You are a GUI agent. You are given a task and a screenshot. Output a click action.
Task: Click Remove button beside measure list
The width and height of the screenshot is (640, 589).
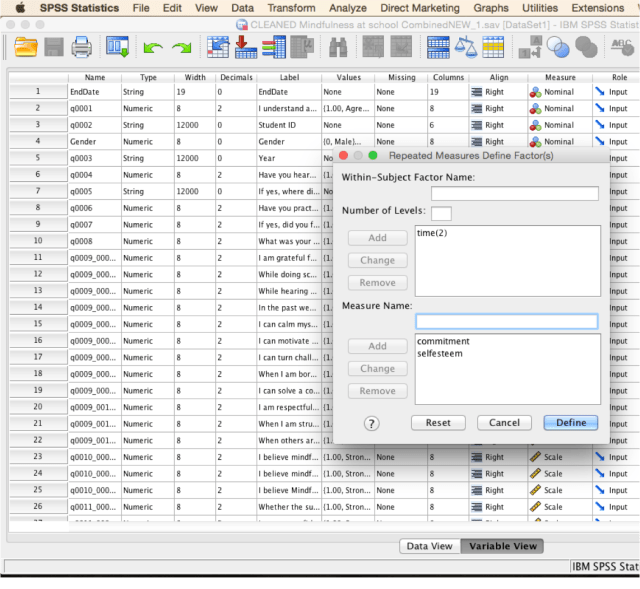[x=377, y=391]
